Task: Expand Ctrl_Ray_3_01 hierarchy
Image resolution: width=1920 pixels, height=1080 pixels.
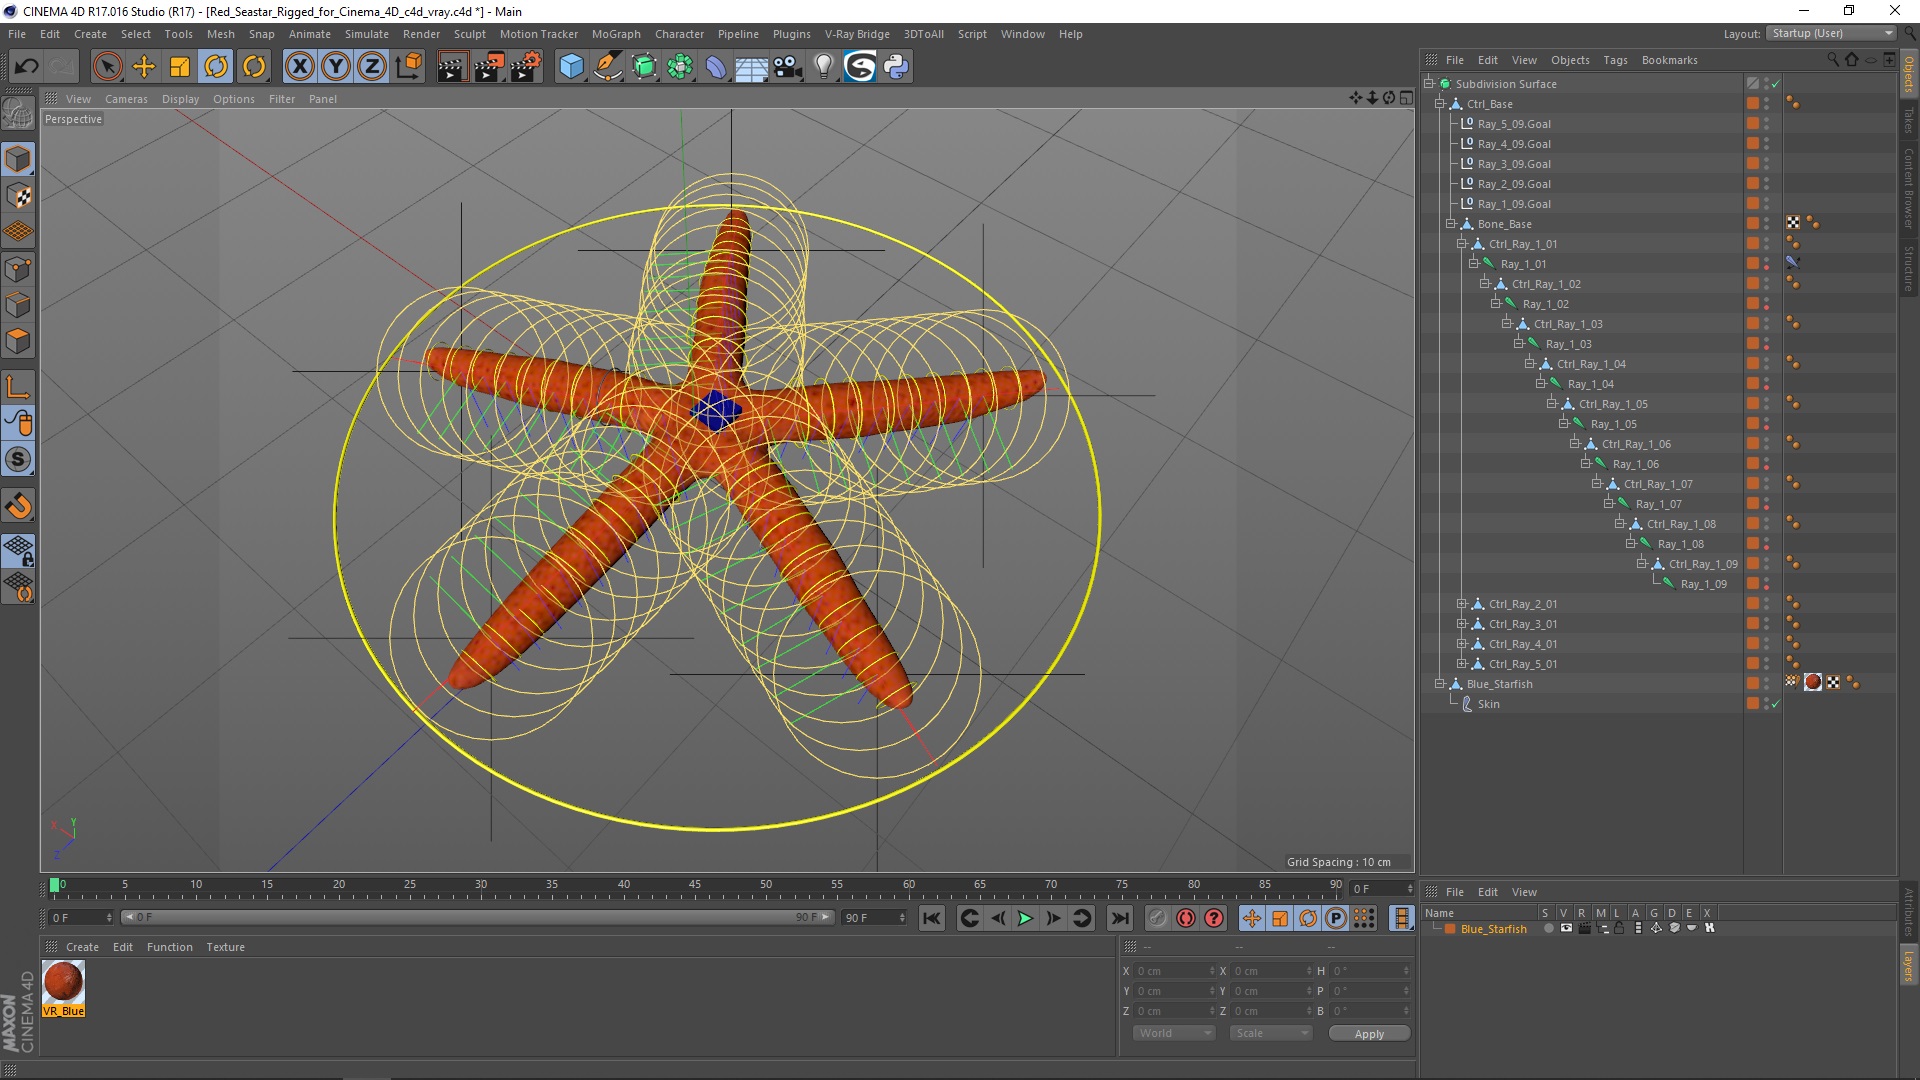Action: point(1462,624)
